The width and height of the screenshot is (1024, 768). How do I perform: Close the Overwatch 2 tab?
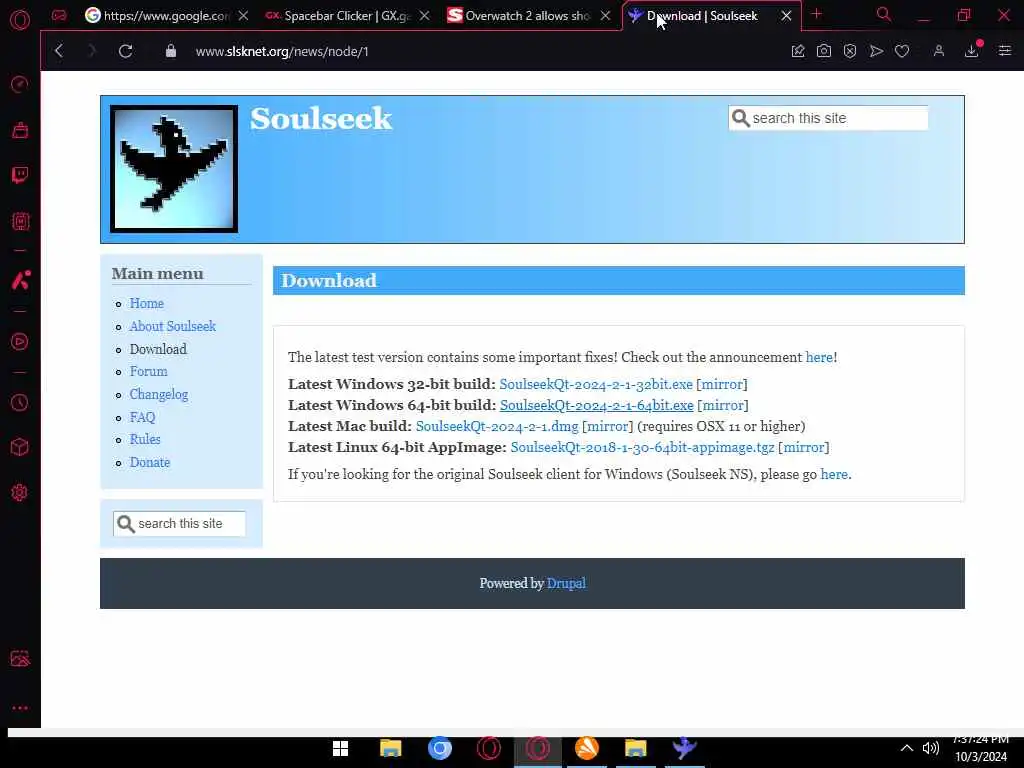pos(605,16)
